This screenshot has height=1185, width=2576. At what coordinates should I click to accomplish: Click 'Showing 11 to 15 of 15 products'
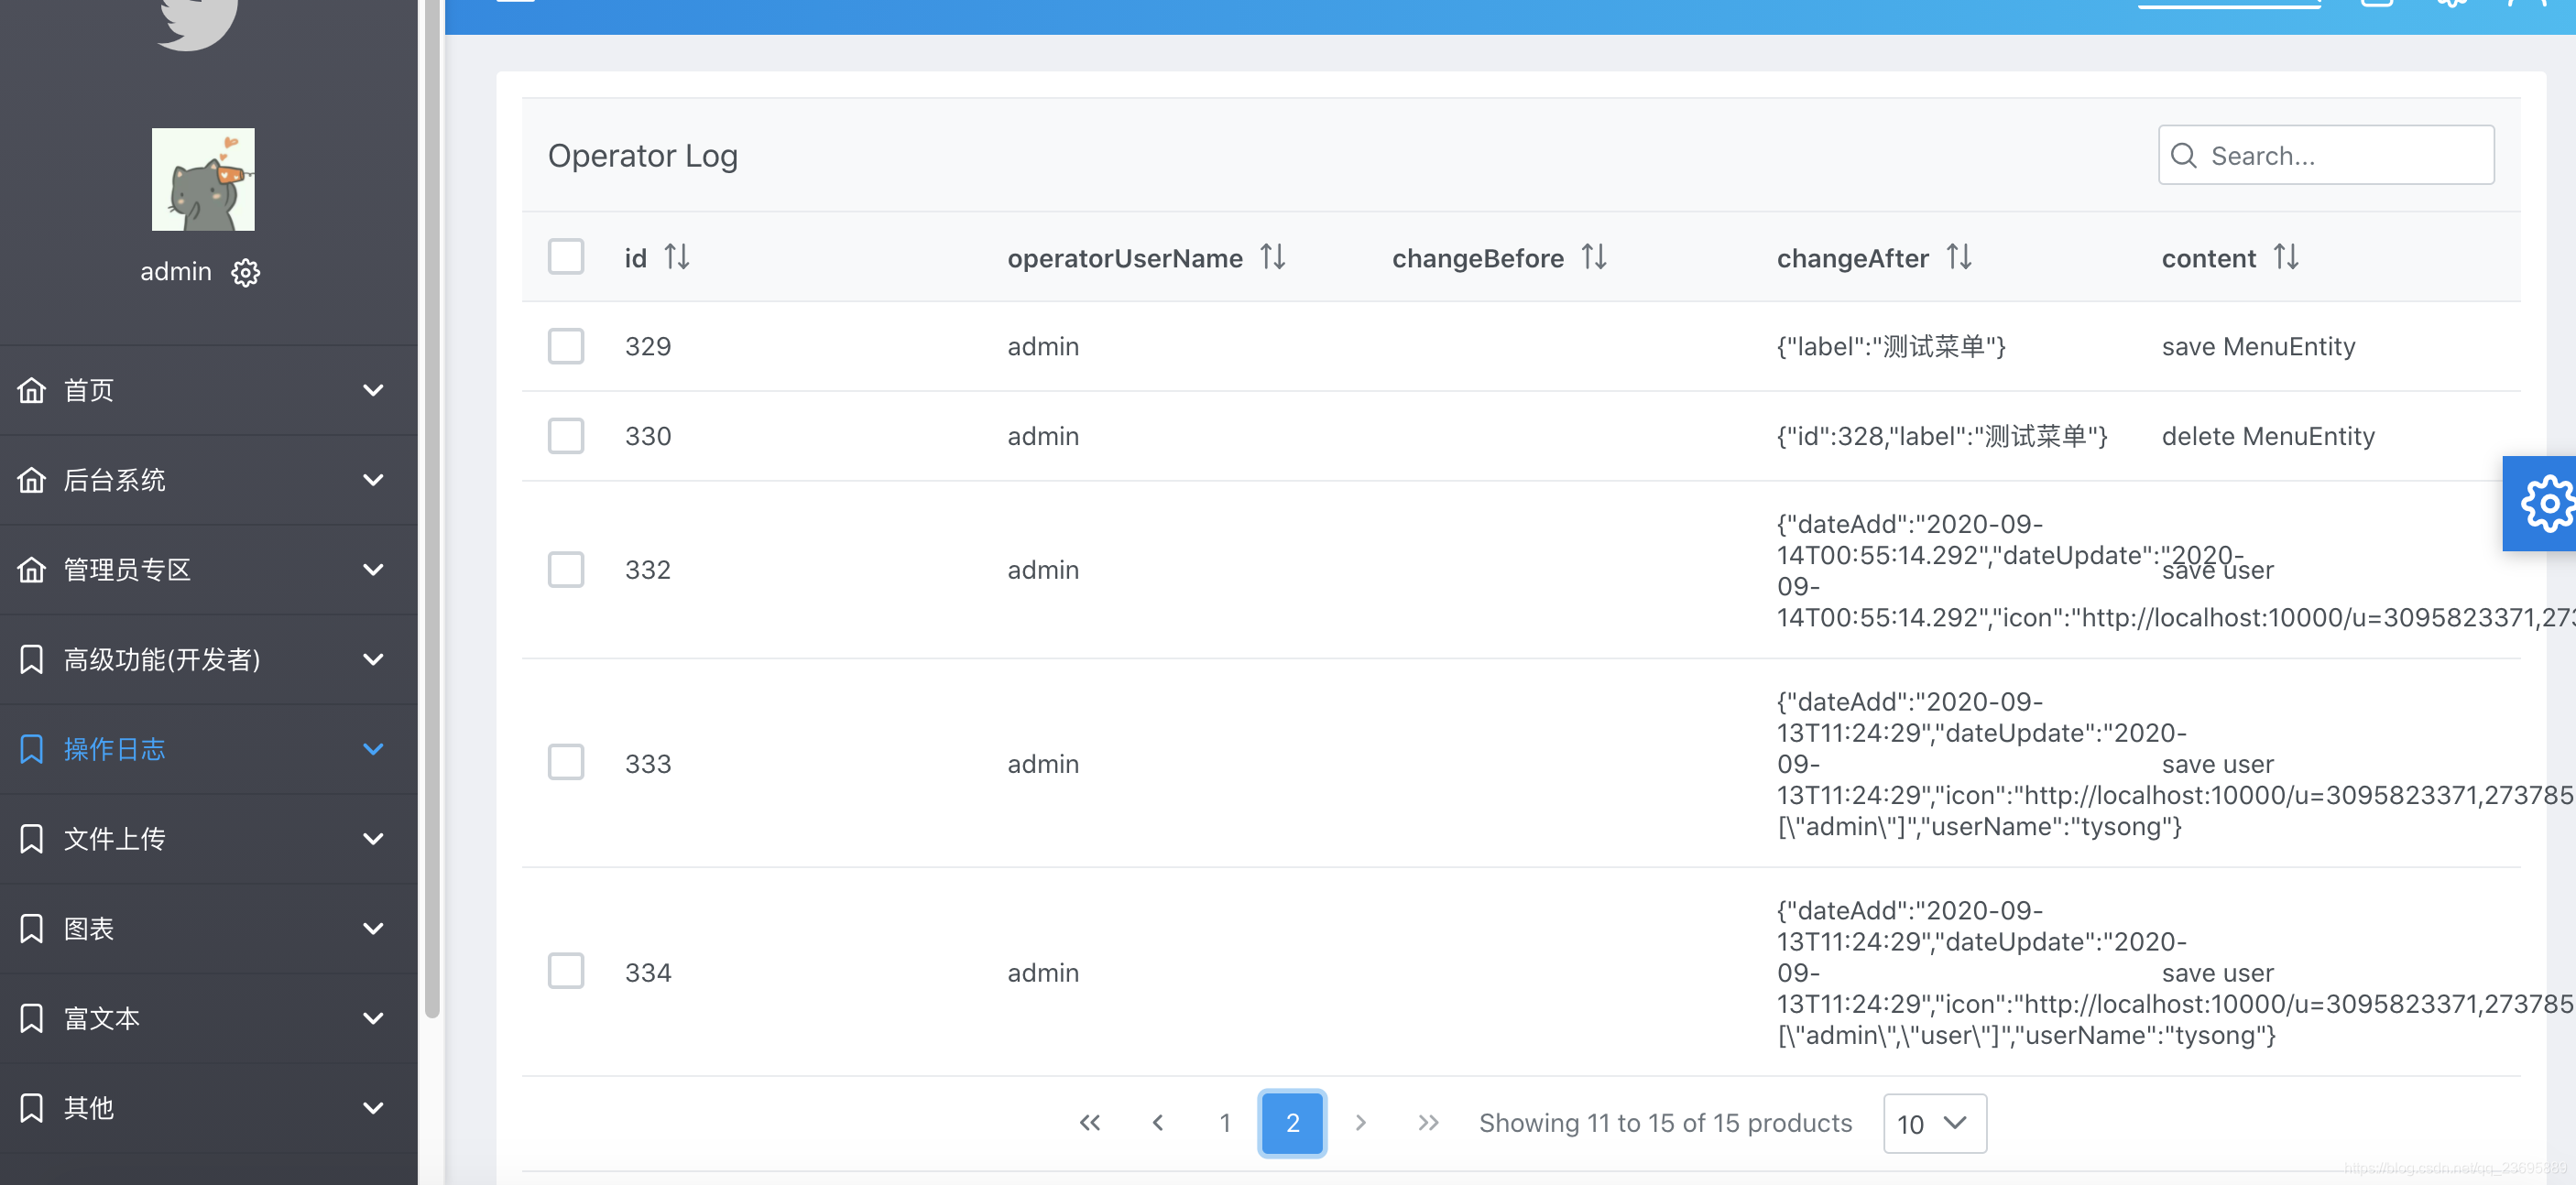(1665, 1123)
